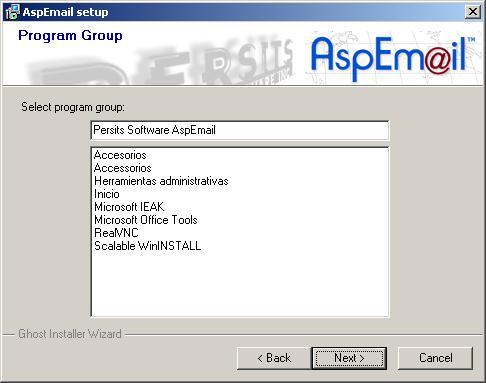Click the Select program group label

point(73,107)
